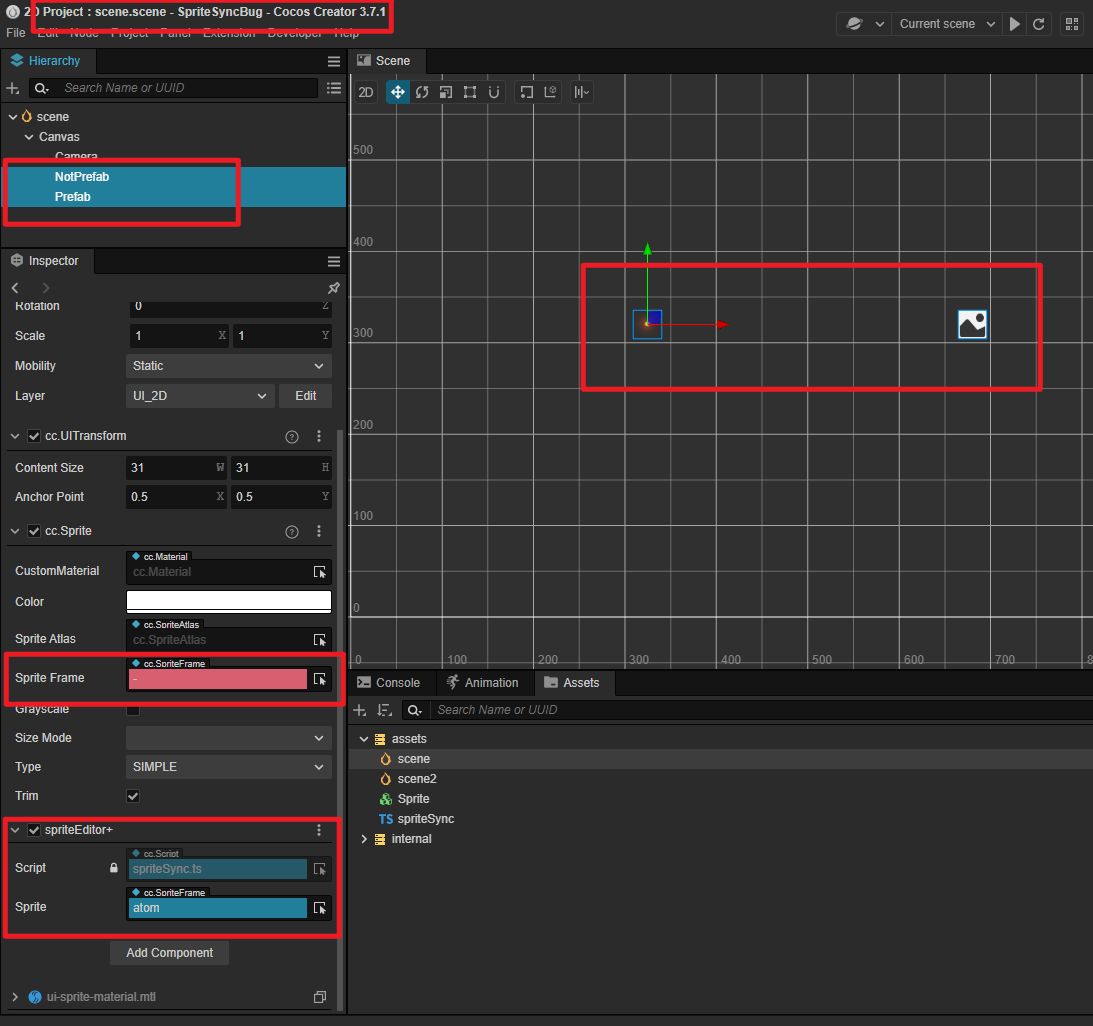The height and width of the screenshot is (1026, 1093).
Task: Open the Layer dropdown UI_2D
Action: click(200, 396)
